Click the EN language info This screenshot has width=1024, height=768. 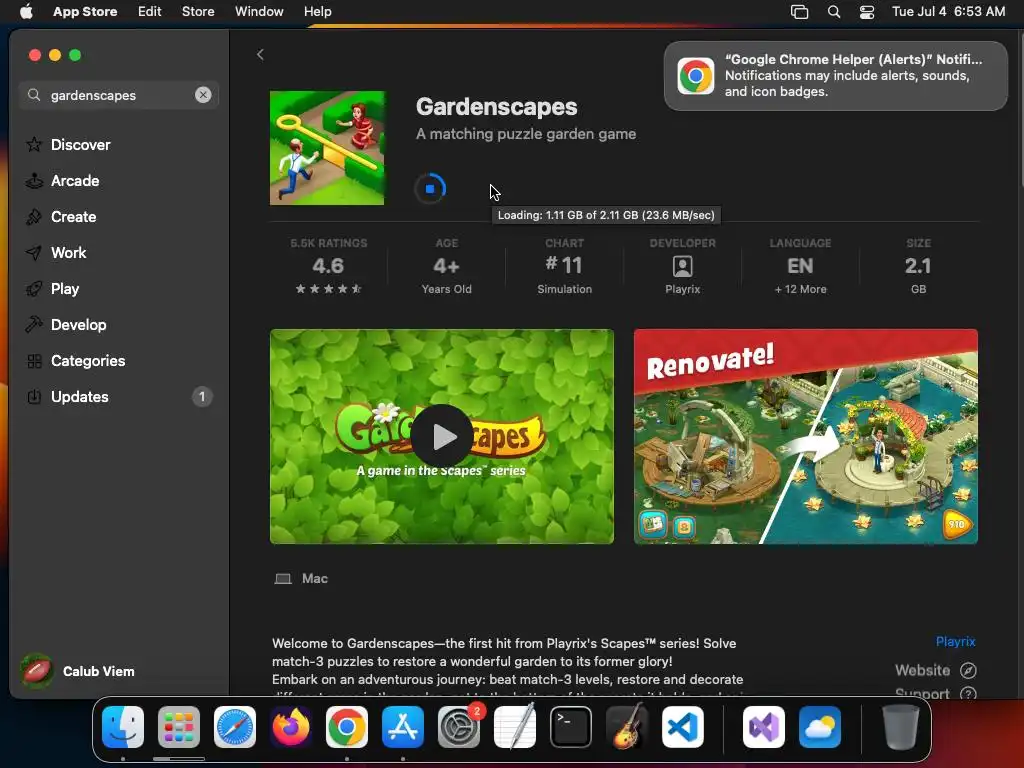tap(800, 267)
